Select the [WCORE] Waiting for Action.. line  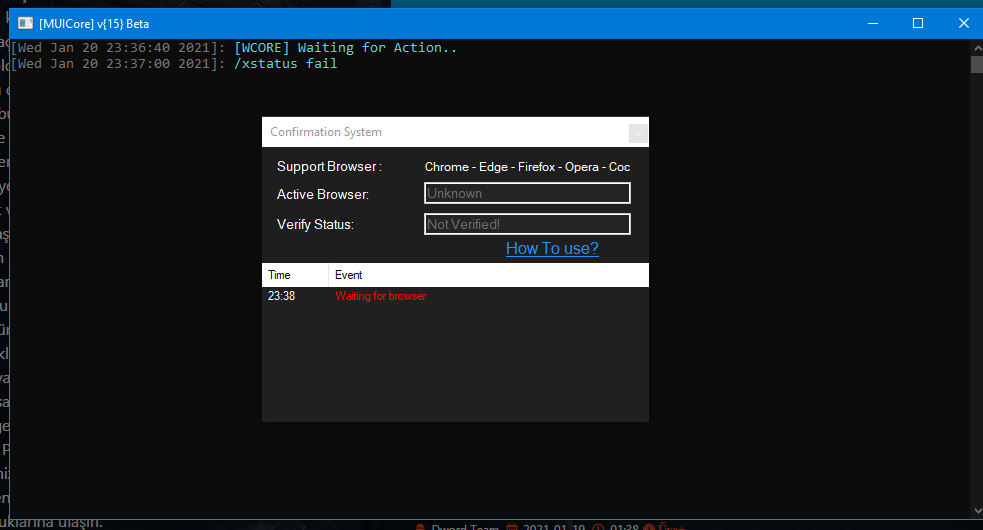(345, 48)
